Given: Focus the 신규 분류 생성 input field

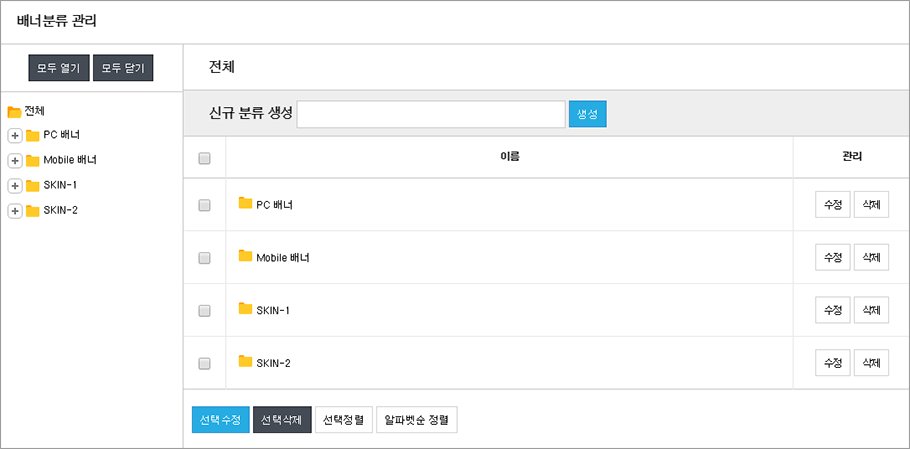Looking at the screenshot, I should 431,114.
